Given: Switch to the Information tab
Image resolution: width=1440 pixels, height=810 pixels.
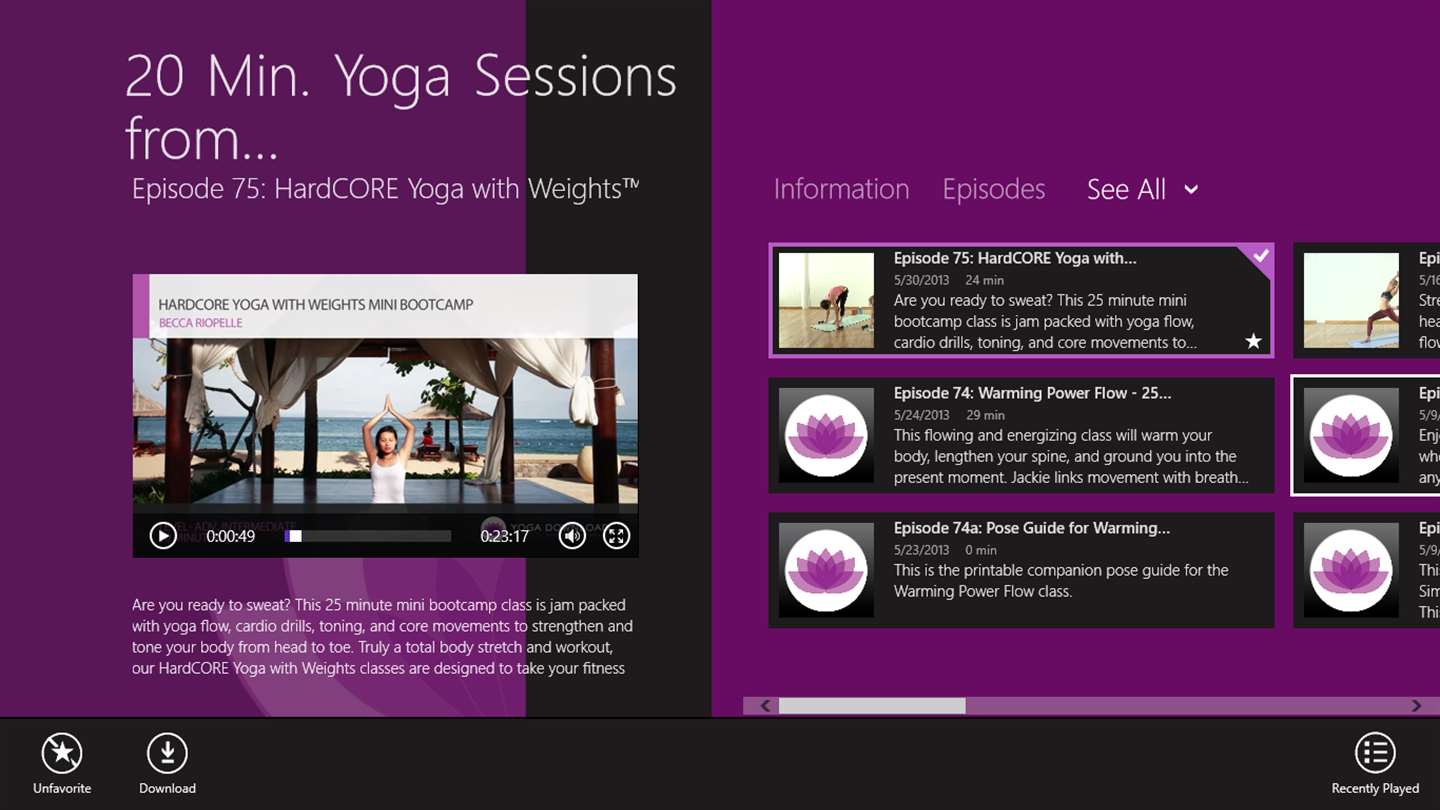Looking at the screenshot, I should click(841, 190).
